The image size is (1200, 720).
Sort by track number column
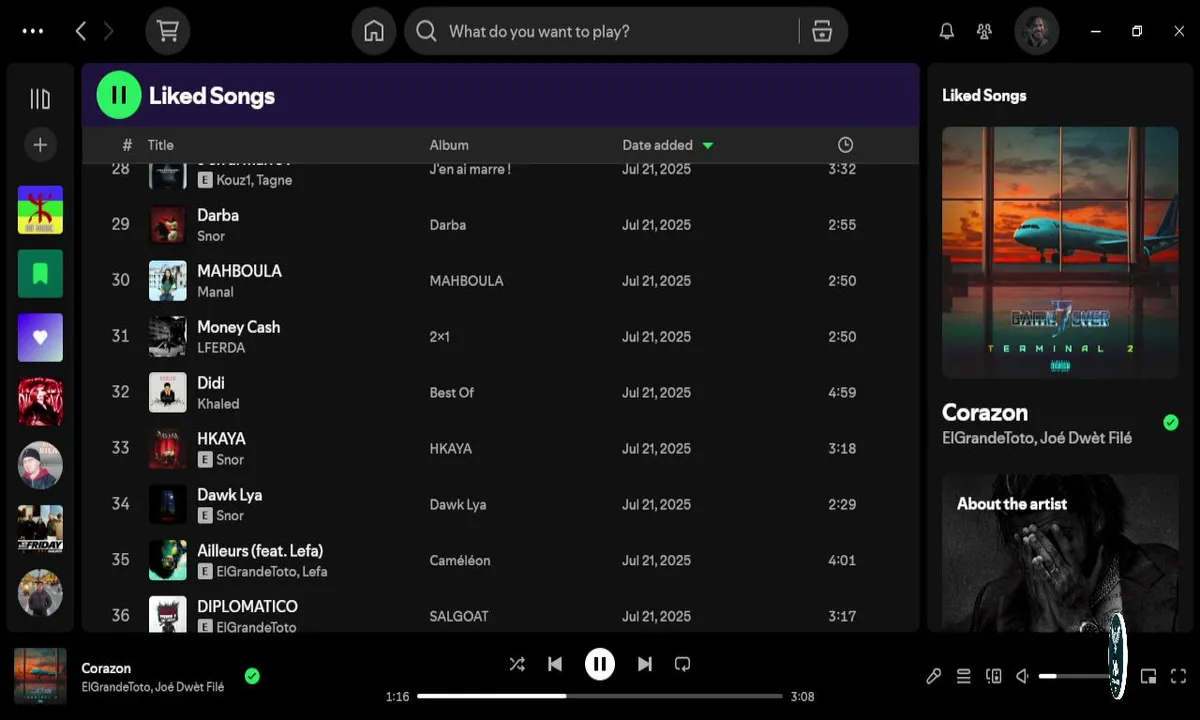(127, 145)
